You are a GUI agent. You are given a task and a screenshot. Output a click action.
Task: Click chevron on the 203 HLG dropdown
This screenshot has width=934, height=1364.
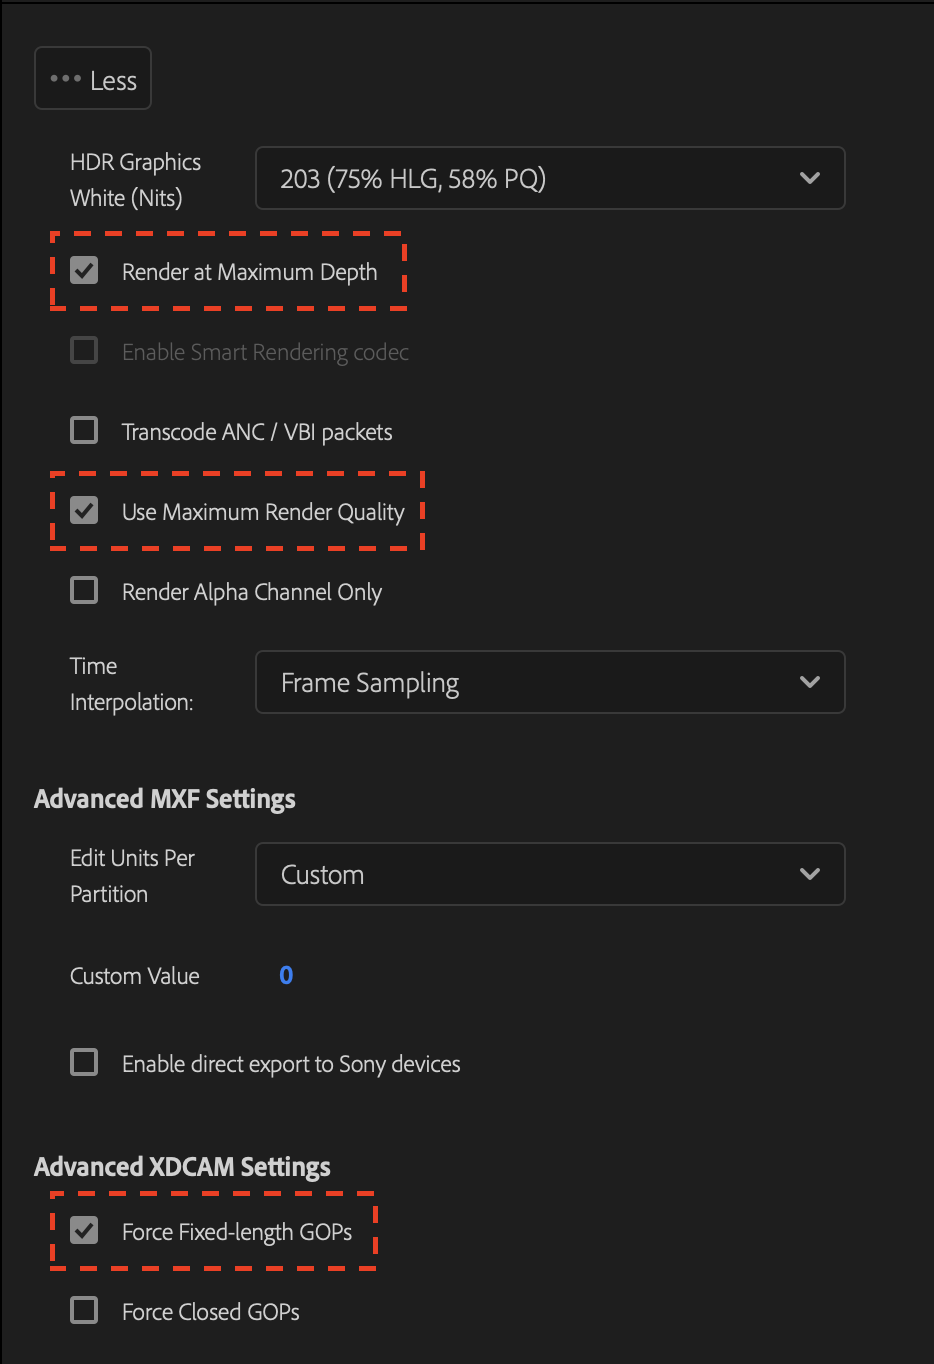coord(810,178)
